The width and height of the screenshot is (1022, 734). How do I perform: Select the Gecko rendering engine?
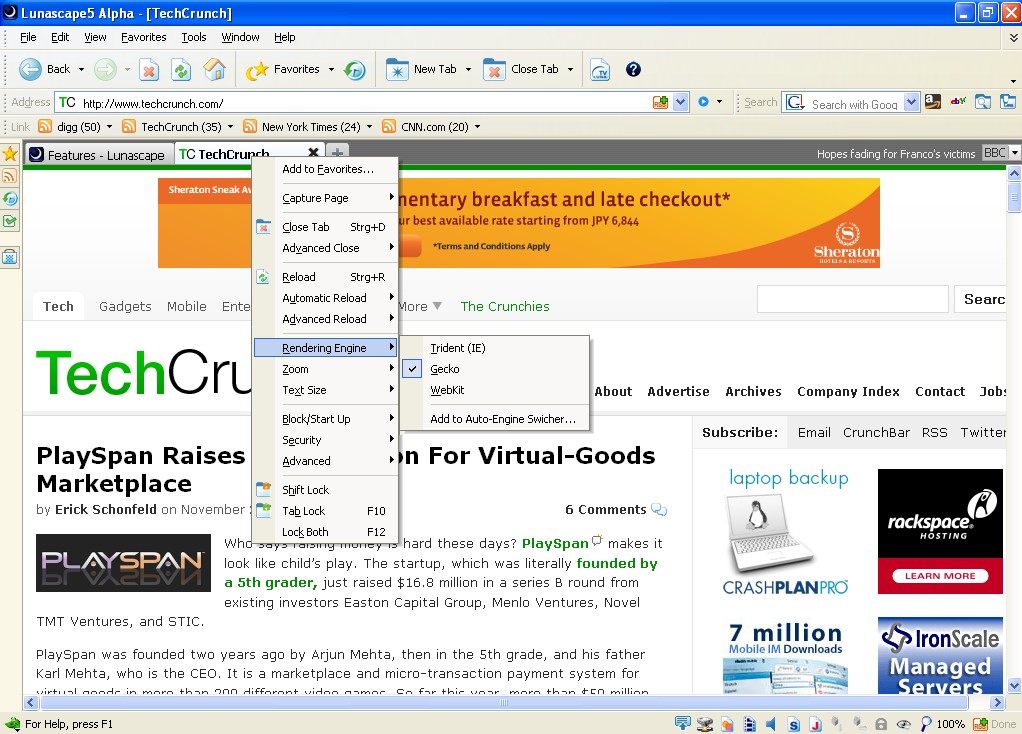[445, 369]
